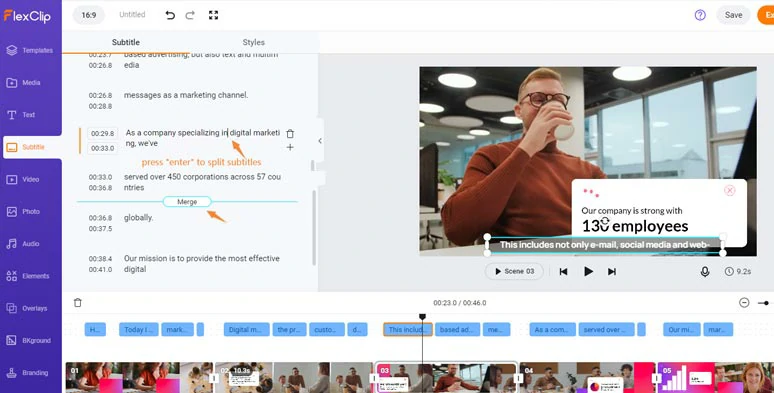
Task: Edit the 00:29.8 start time field
Action: (103, 133)
